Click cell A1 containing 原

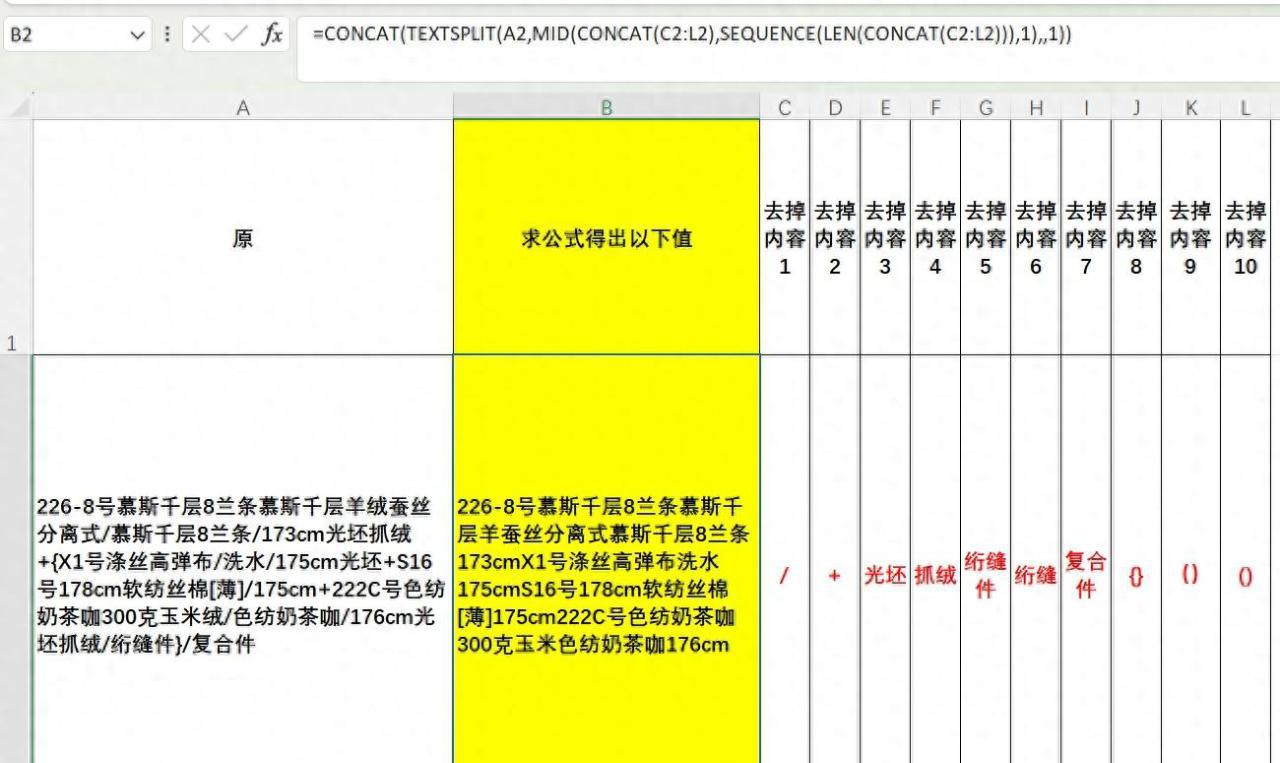pos(242,237)
